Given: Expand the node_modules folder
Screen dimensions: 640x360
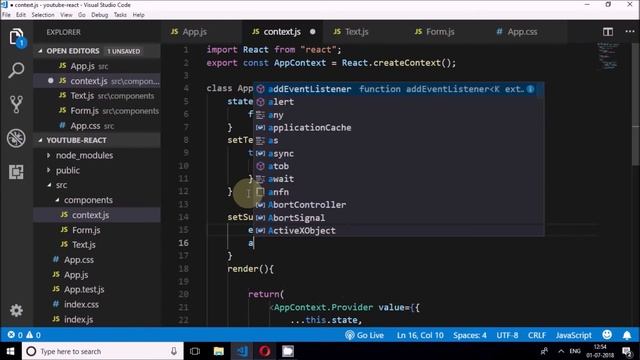Looking at the screenshot, I should pos(84,156).
